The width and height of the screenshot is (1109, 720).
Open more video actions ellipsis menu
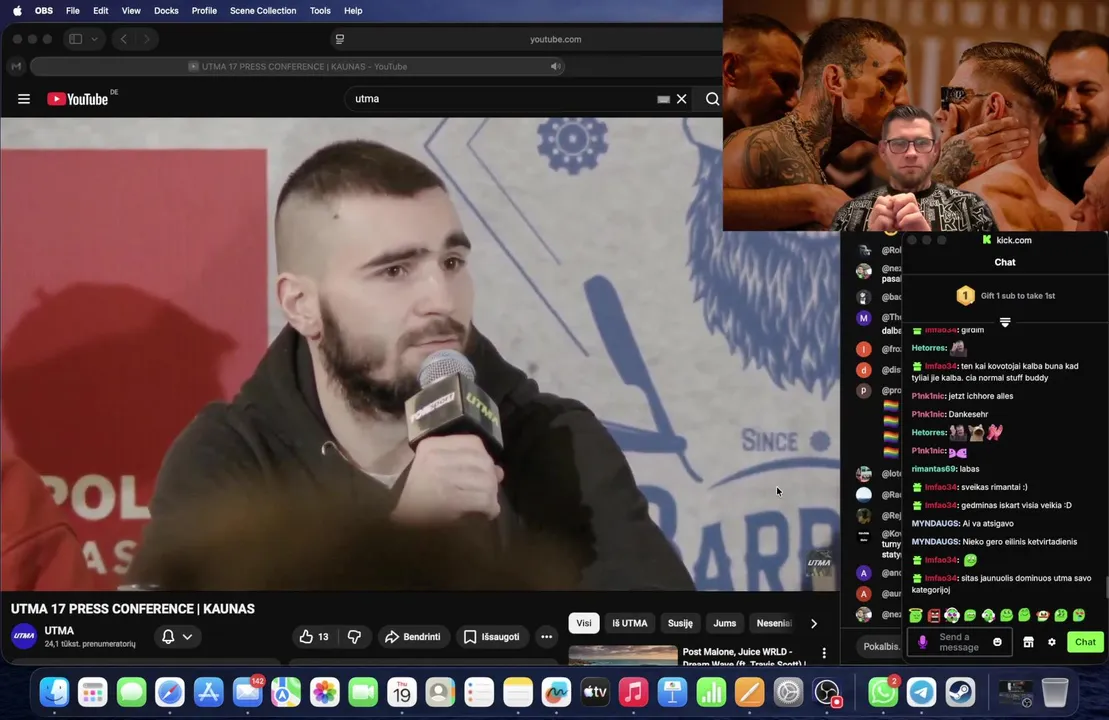(x=547, y=637)
